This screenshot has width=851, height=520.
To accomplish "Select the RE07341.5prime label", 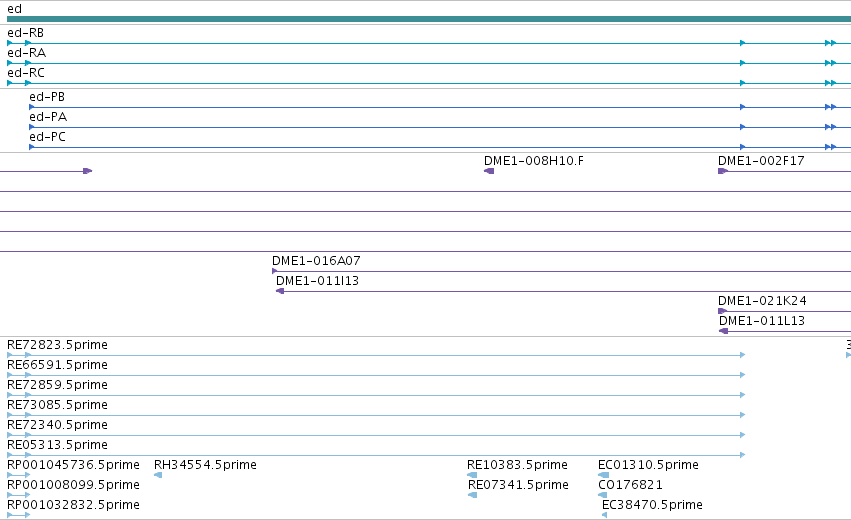I will (518, 485).
